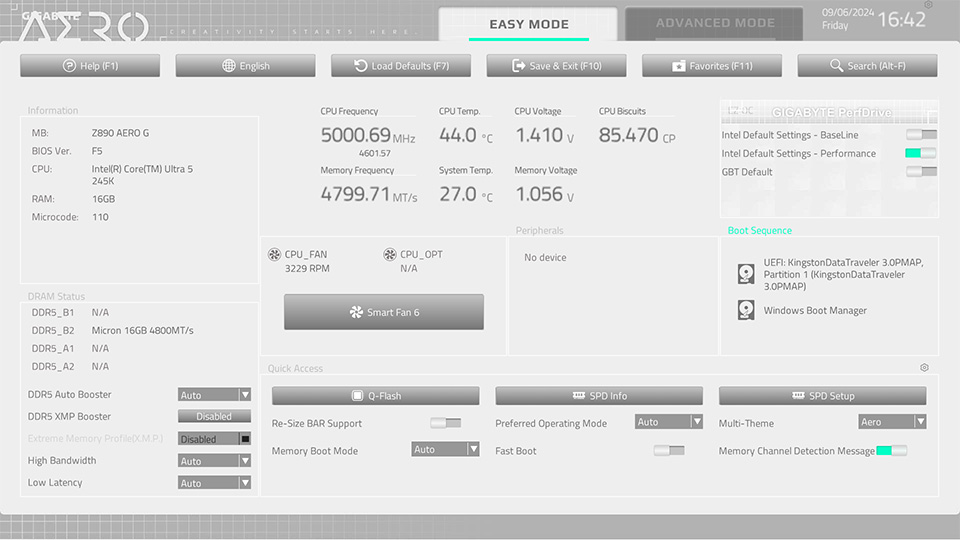The height and width of the screenshot is (540, 960).
Task: Switch to Advanced Mode tab
Action: pos(714,23)
